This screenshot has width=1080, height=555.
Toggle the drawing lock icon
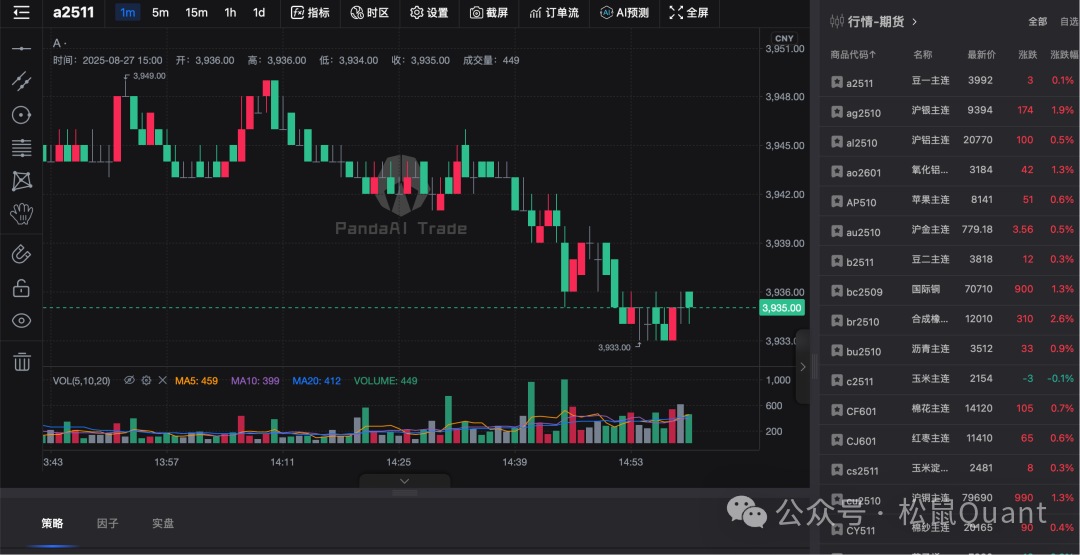point(21,288)
